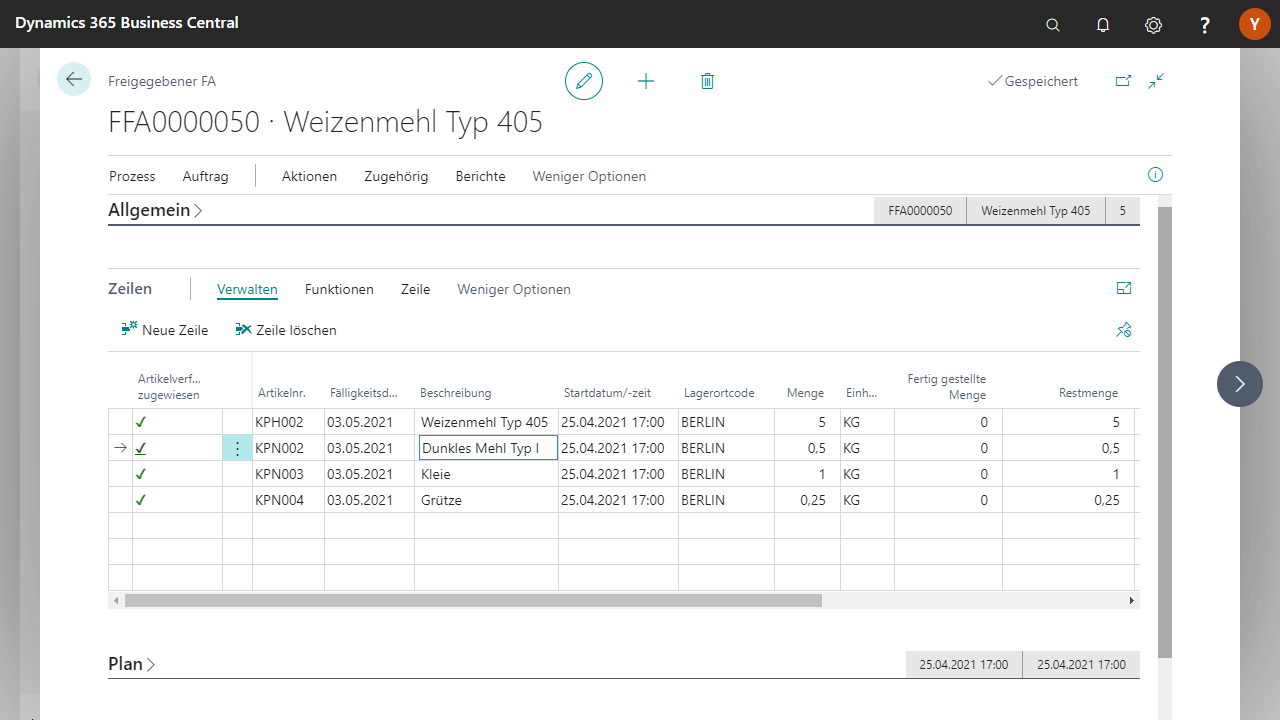Toggle the info FactBox icon
Image resolution: width=1280 pixels, height=720 pixels.
(1155, 175)
